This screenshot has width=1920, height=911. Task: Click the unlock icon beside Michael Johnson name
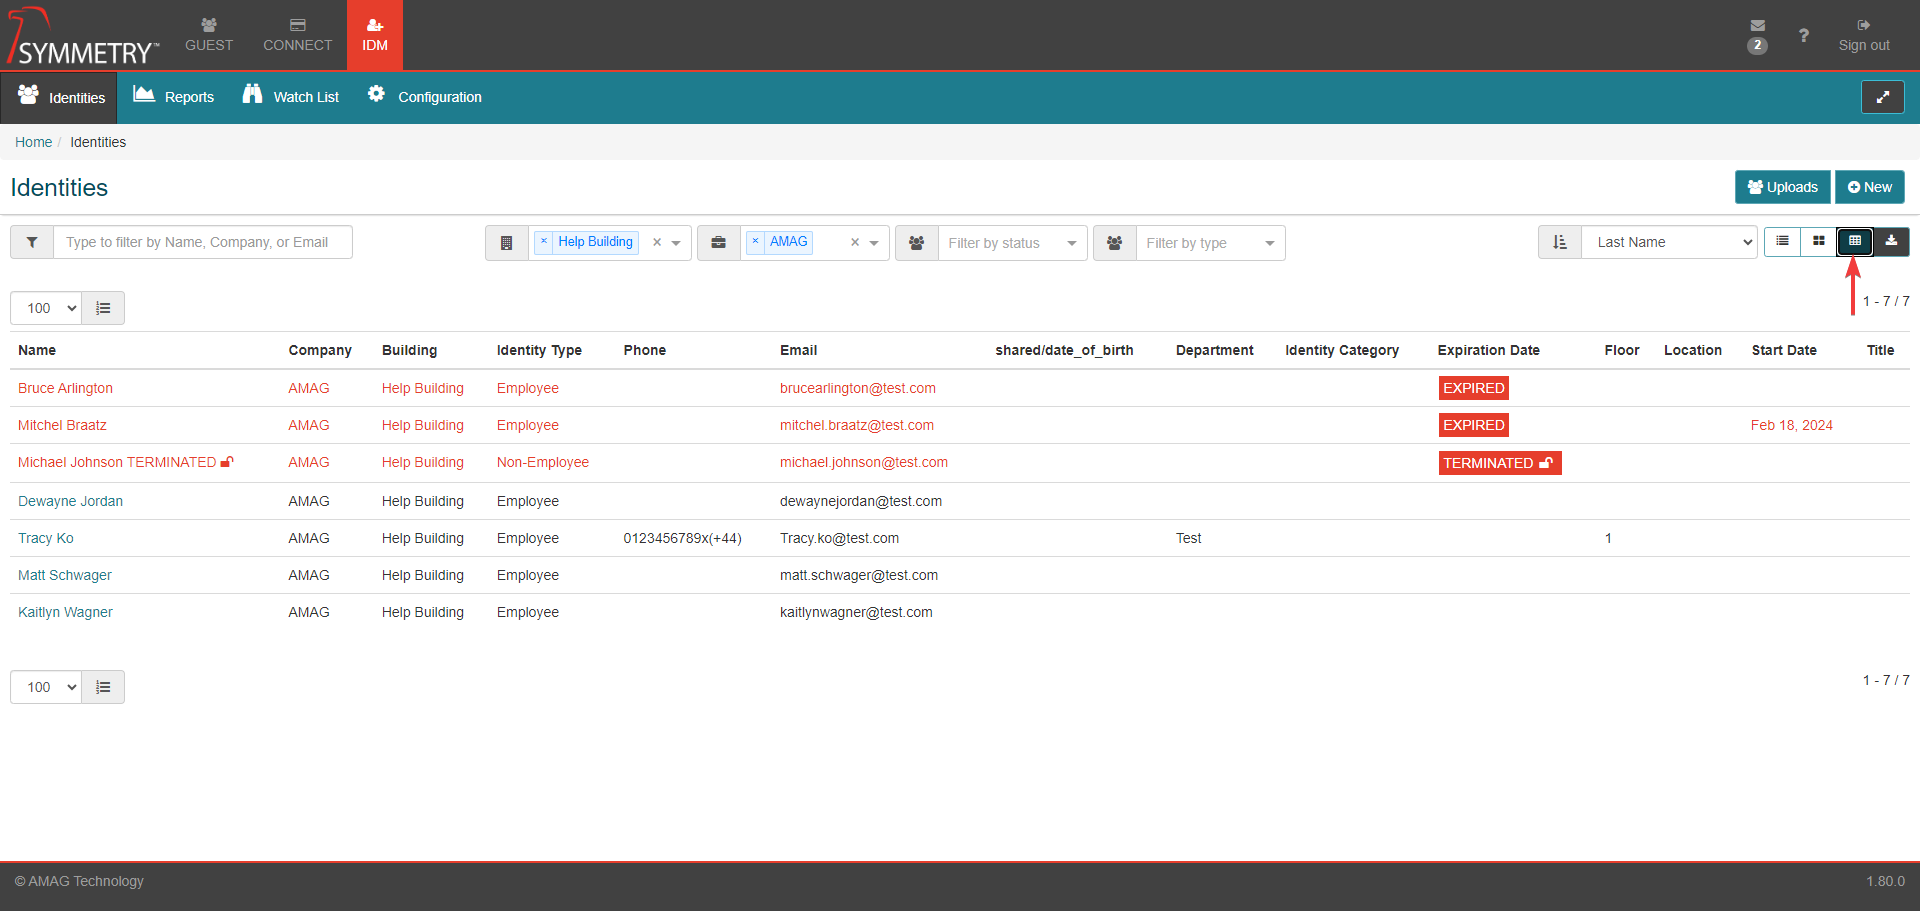click(x=227, y=462)
